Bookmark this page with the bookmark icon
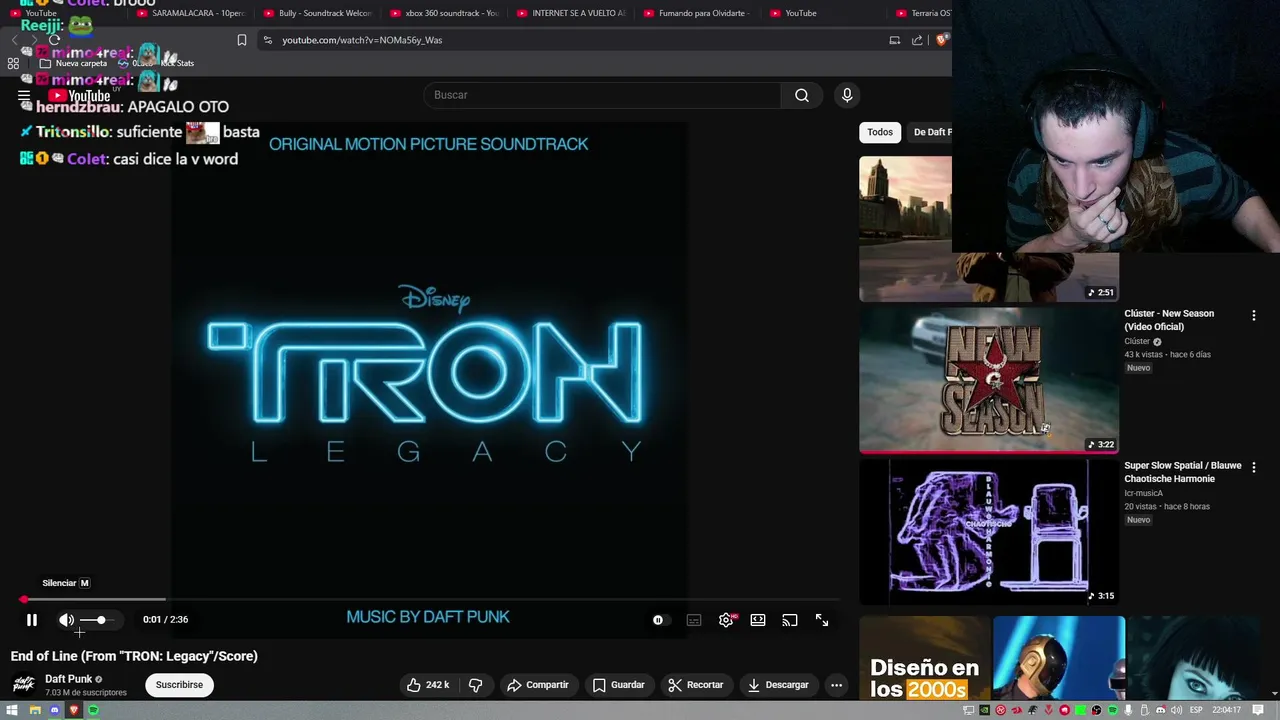 [242, 40]
